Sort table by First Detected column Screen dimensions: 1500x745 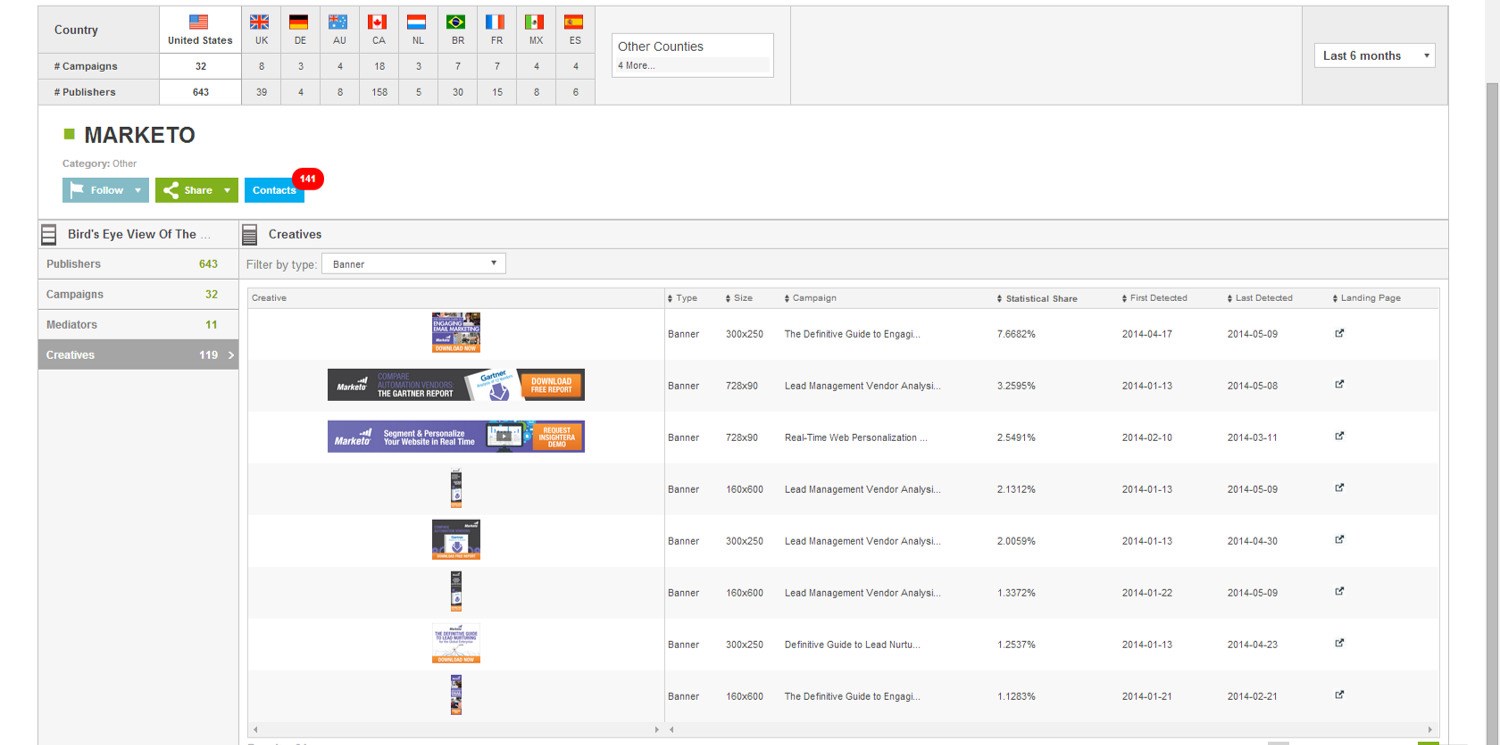tap(1154, 298)
